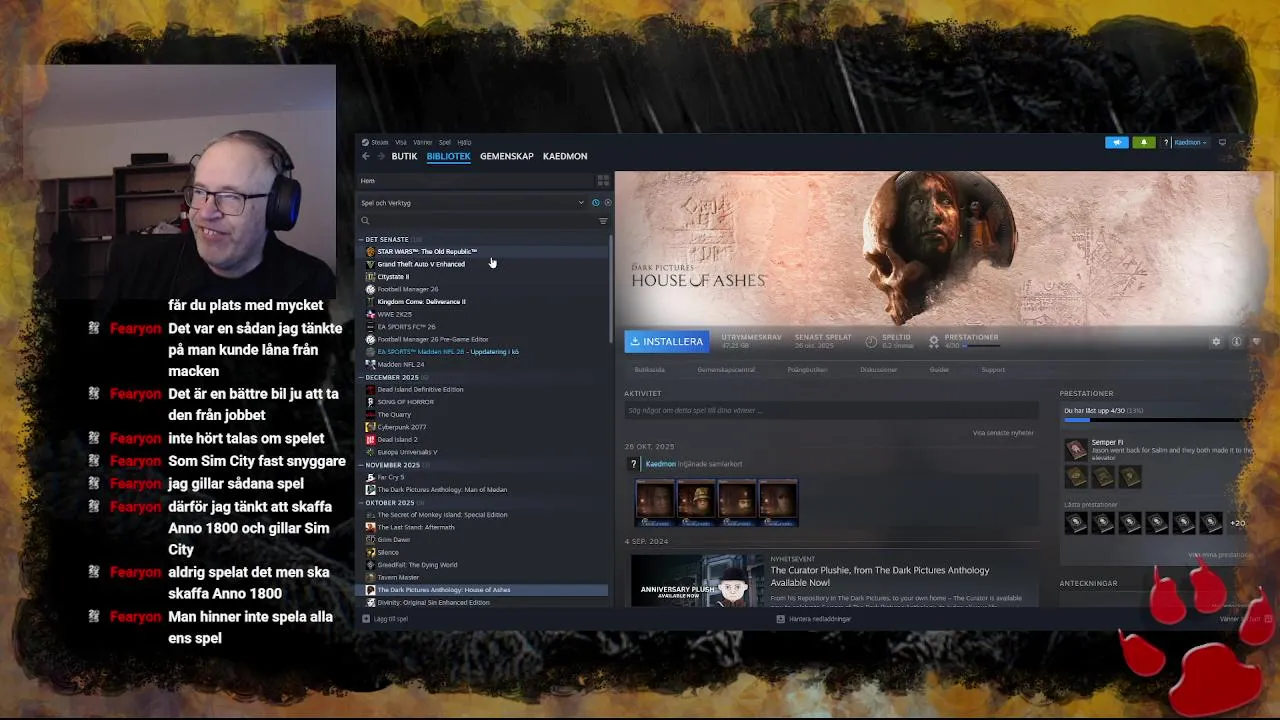Click the blue announcements megaphone icon
1280x720 pixels.
(x=1116, y=142)
